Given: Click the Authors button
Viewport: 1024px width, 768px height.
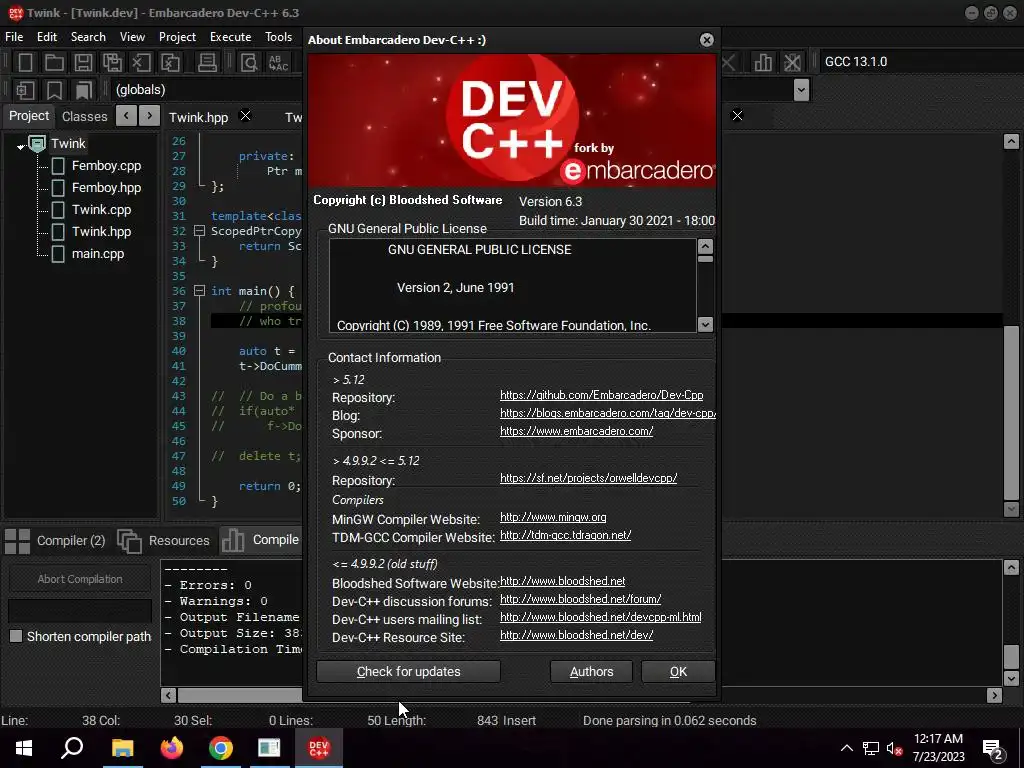Looking at the screenshot, I should (591, 671).
